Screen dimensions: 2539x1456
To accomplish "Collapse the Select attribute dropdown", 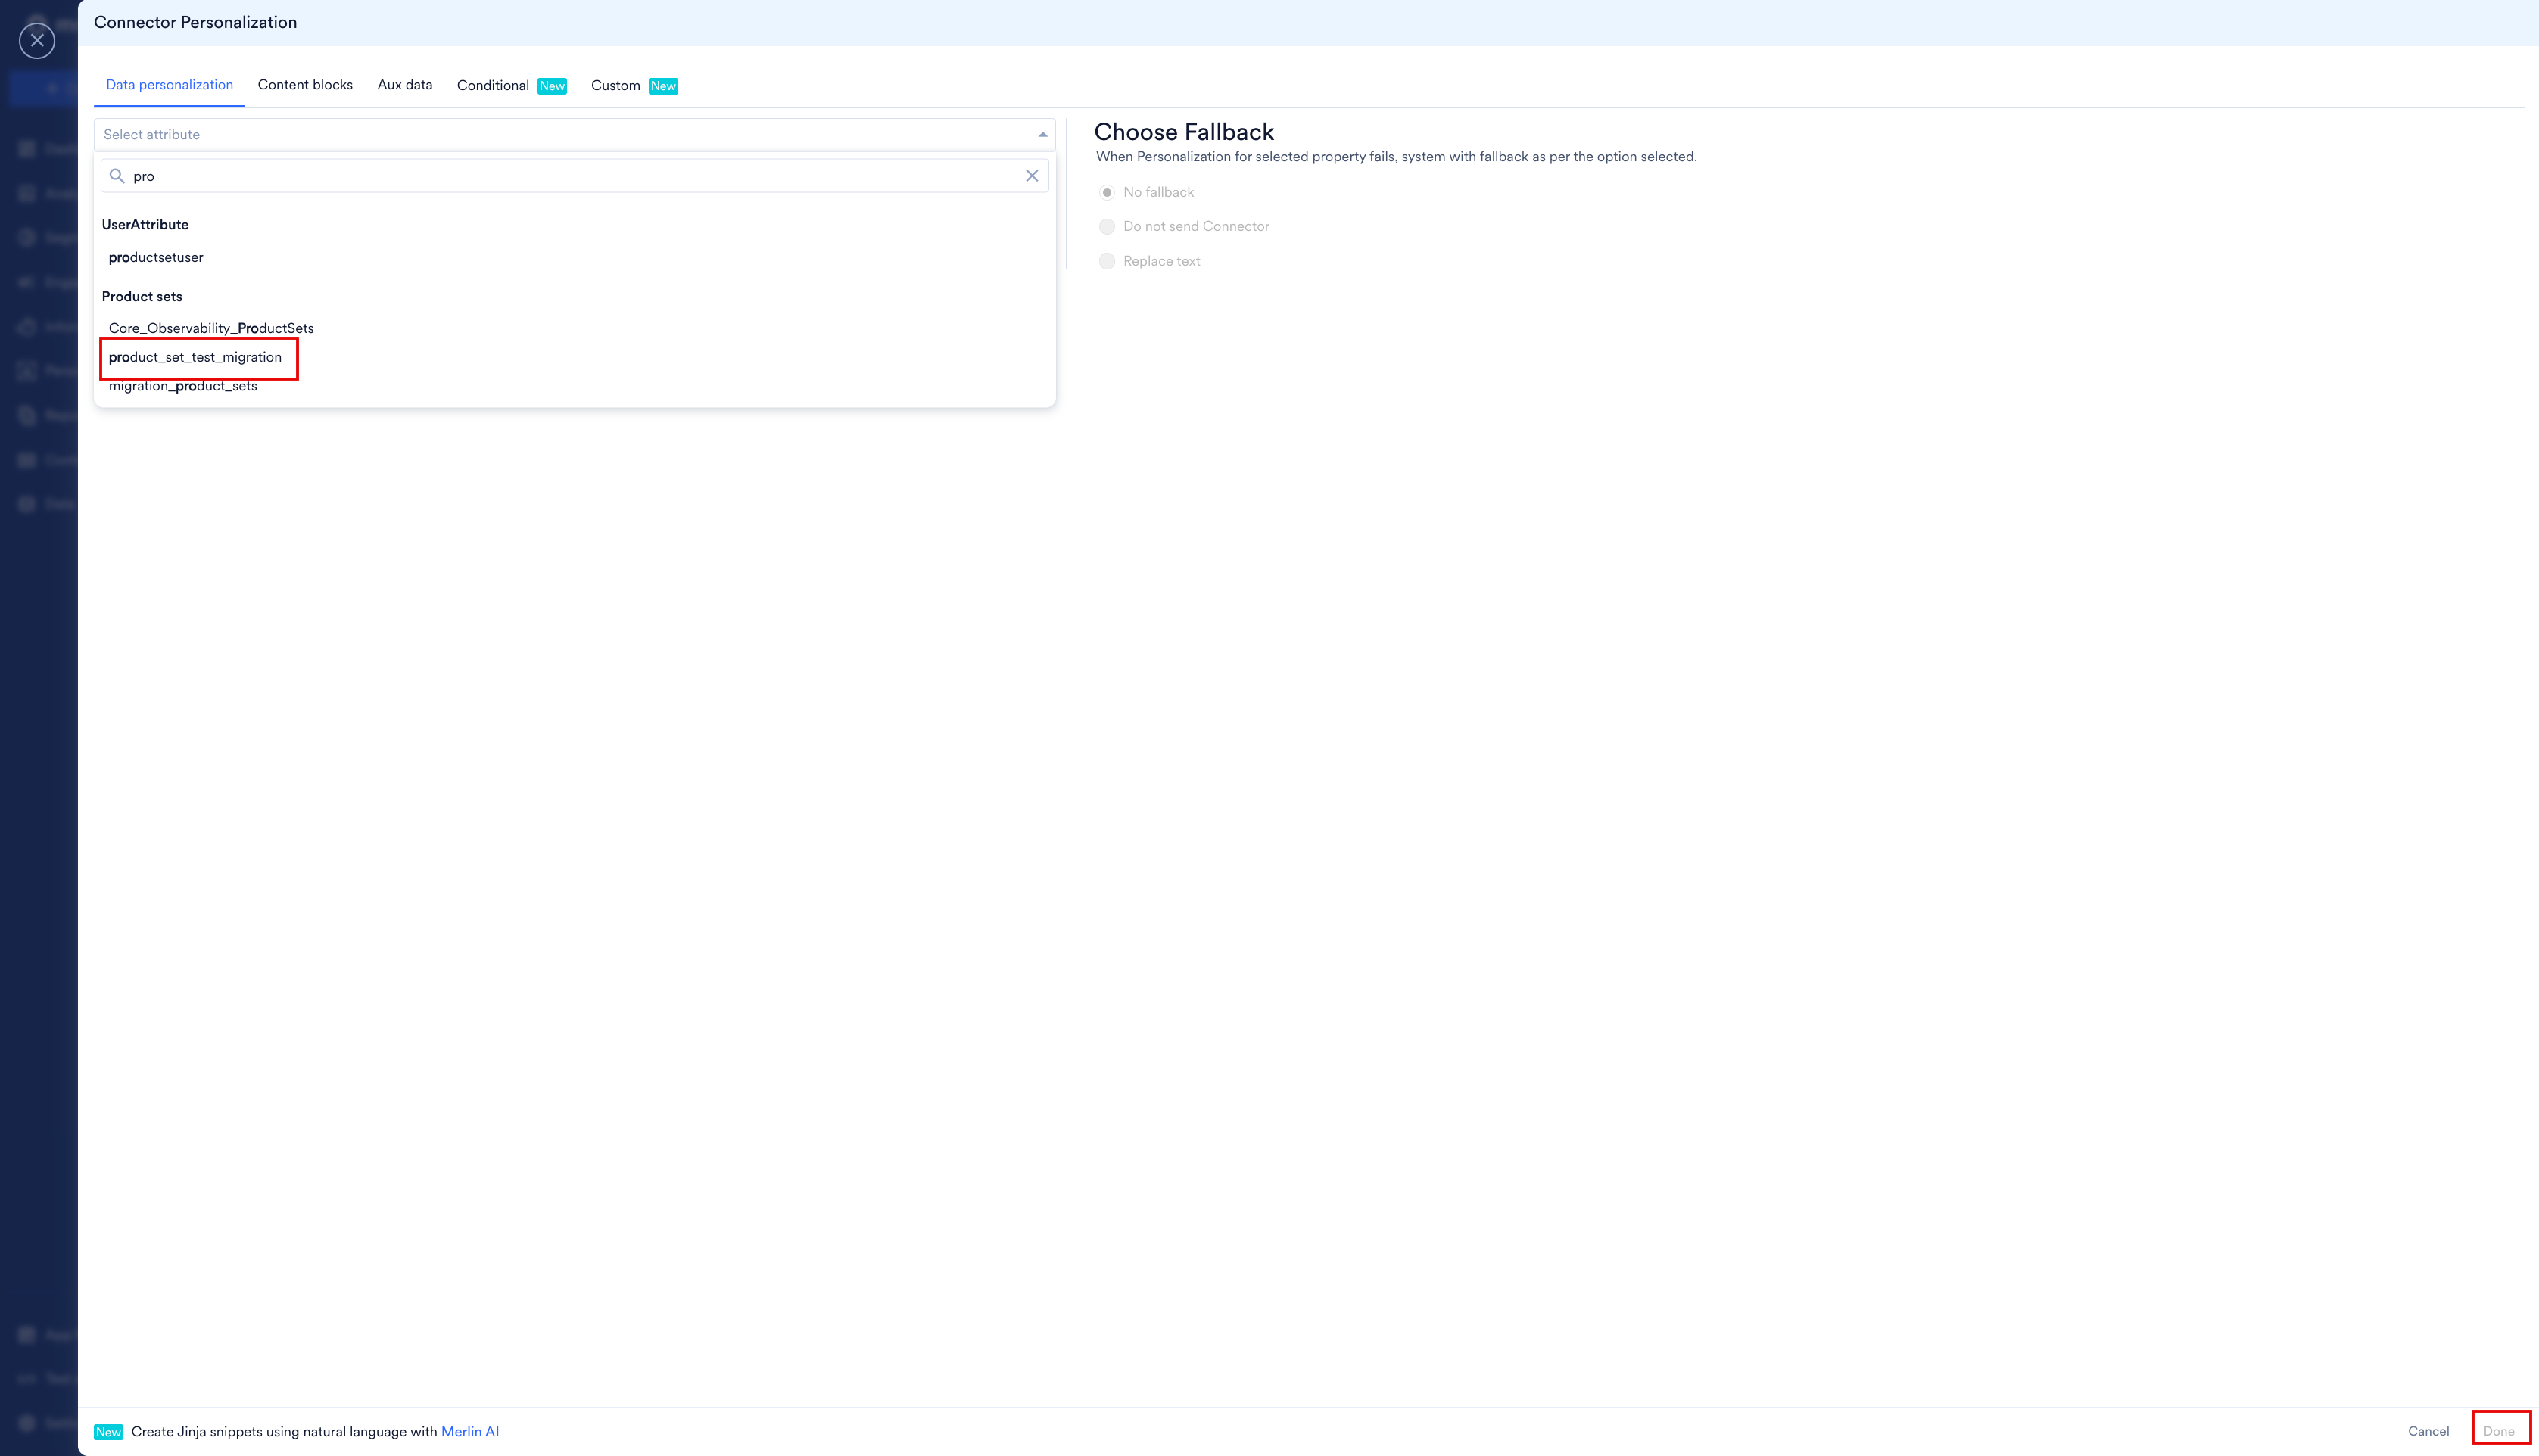I will [x=1043, y=135].
